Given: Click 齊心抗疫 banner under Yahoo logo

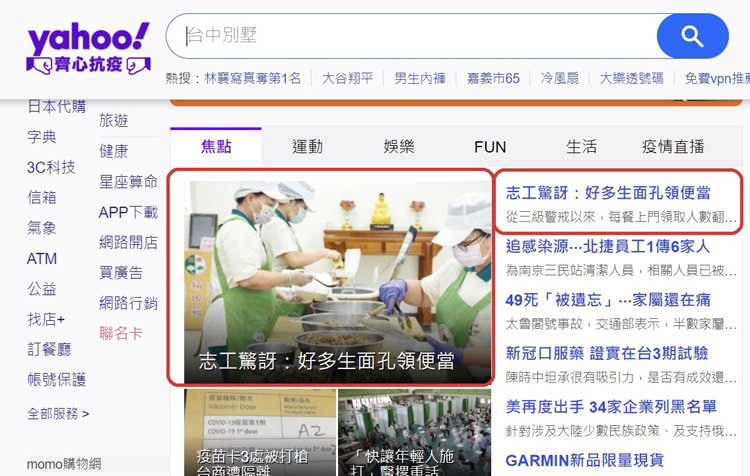Looking at the screenshot, I should pyautogui.click(x=88, y=65).
